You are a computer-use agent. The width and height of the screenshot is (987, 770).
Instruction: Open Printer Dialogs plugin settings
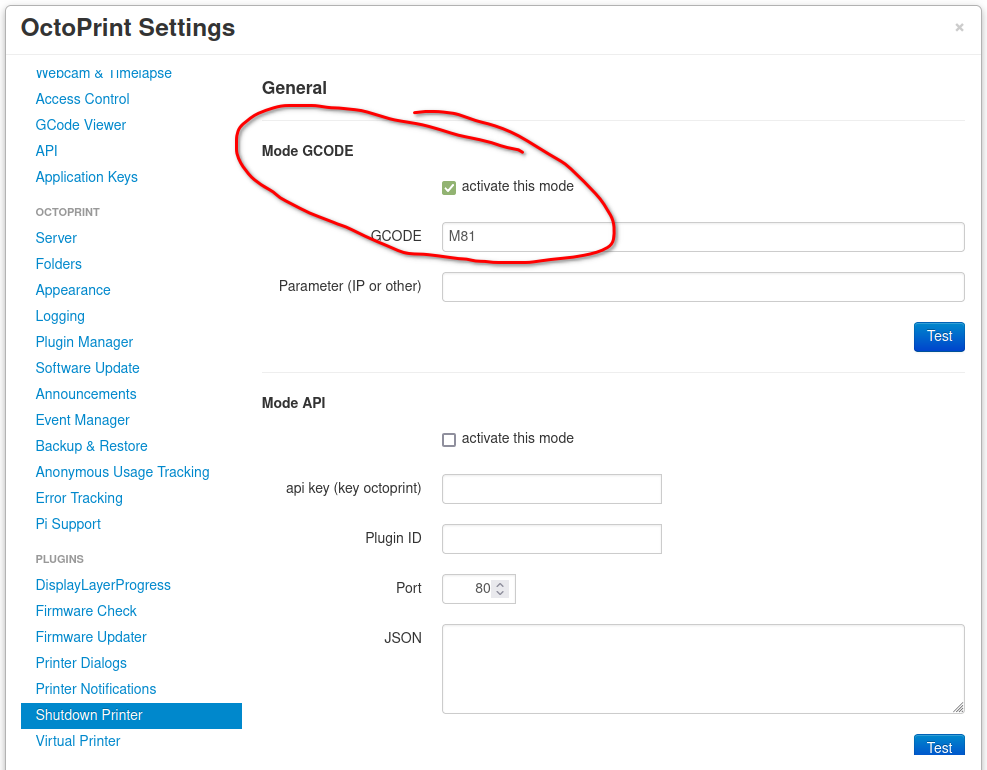81,663
